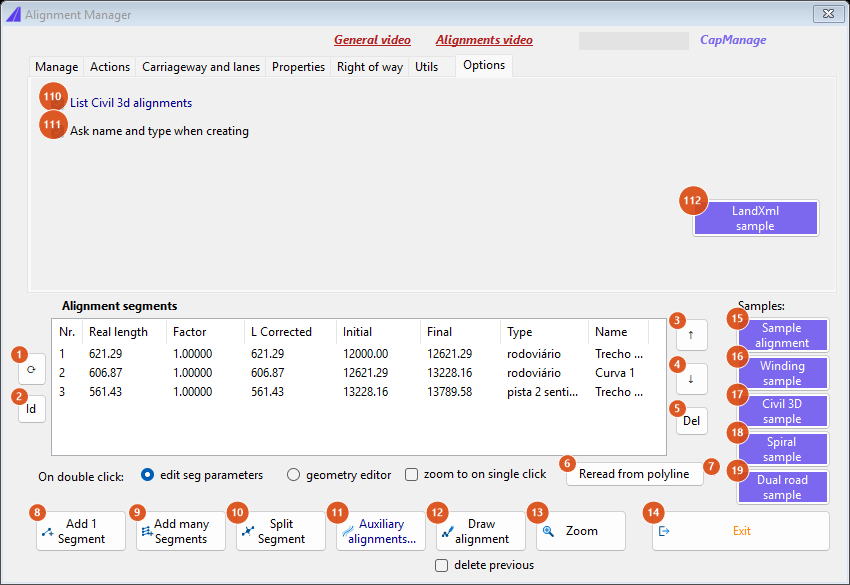The height and width of the screenshot is (585, 850).
Task: Select segment row with length 621.29
Action: click(351, 354)
